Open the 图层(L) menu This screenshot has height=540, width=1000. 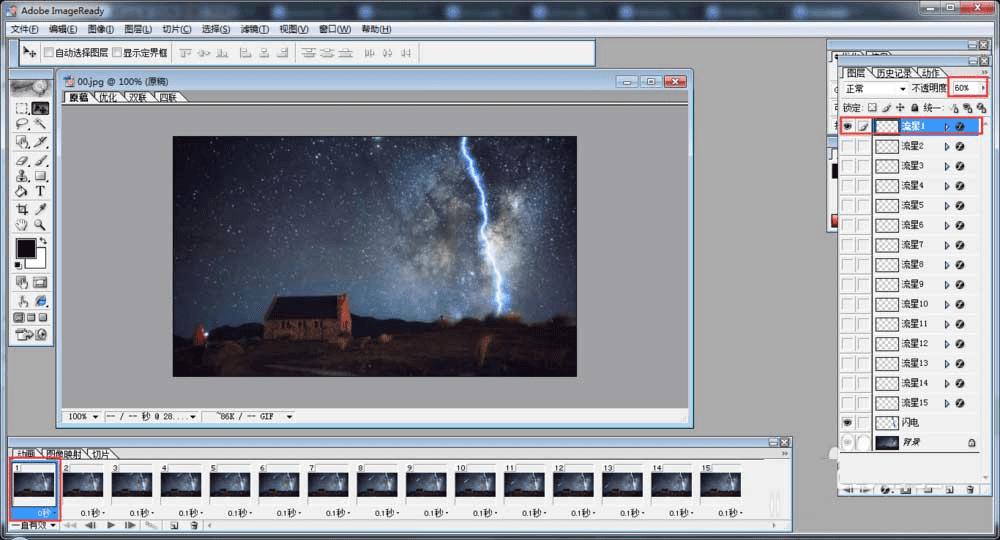[138, 29]
